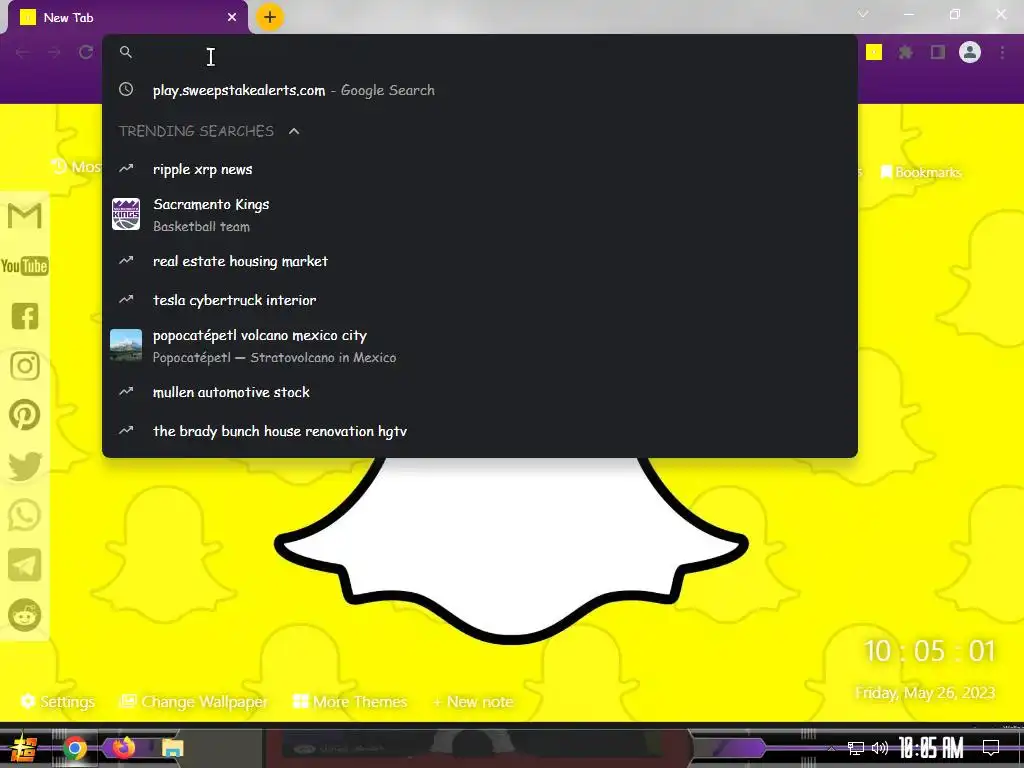Open the Pinterest sidebar shortcut
The width and height of the screenshot is (1024, 768).
(25, 415)
